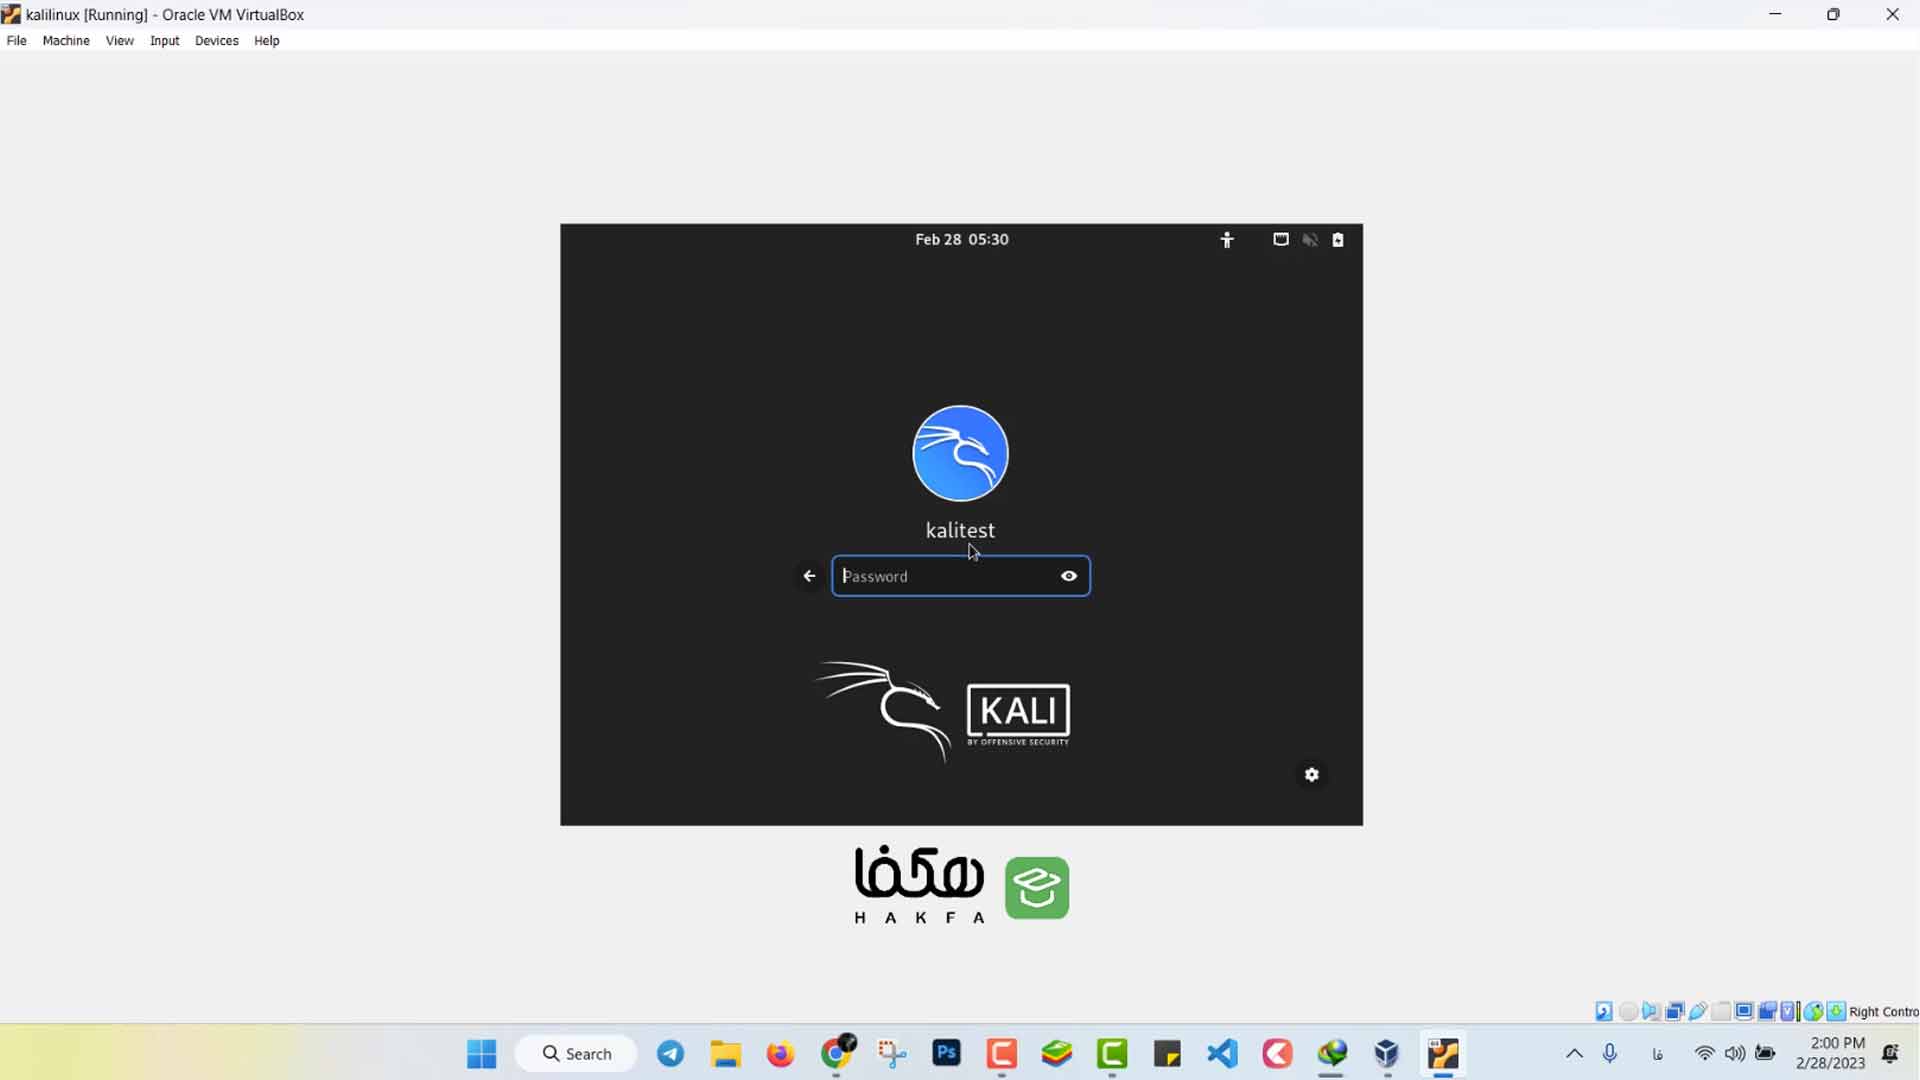Click the microphone tray icon
1920x1080 pixels.
[1610, 1053]
